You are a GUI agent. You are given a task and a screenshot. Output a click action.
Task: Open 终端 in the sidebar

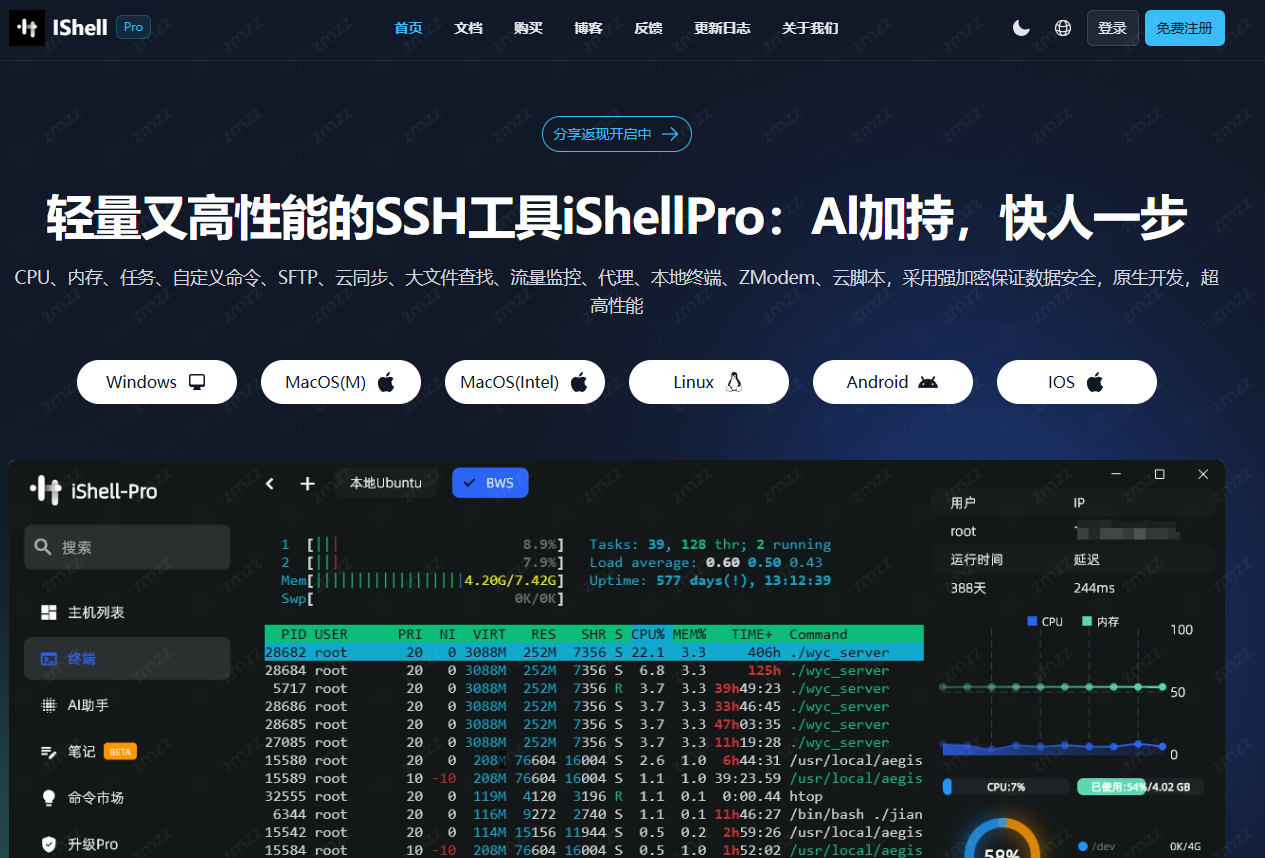(127, 659)
